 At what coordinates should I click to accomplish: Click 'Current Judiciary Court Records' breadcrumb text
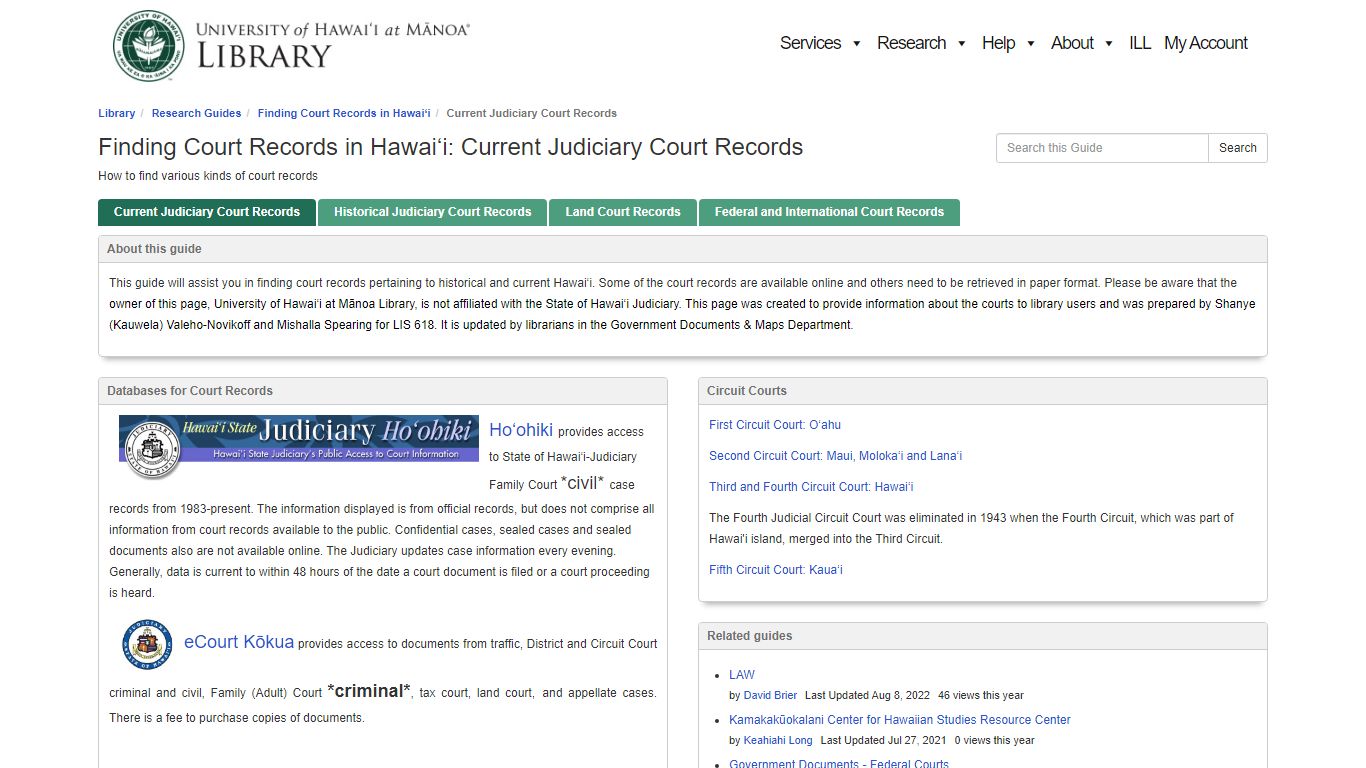pyautogui.click(x=532, y=113)
